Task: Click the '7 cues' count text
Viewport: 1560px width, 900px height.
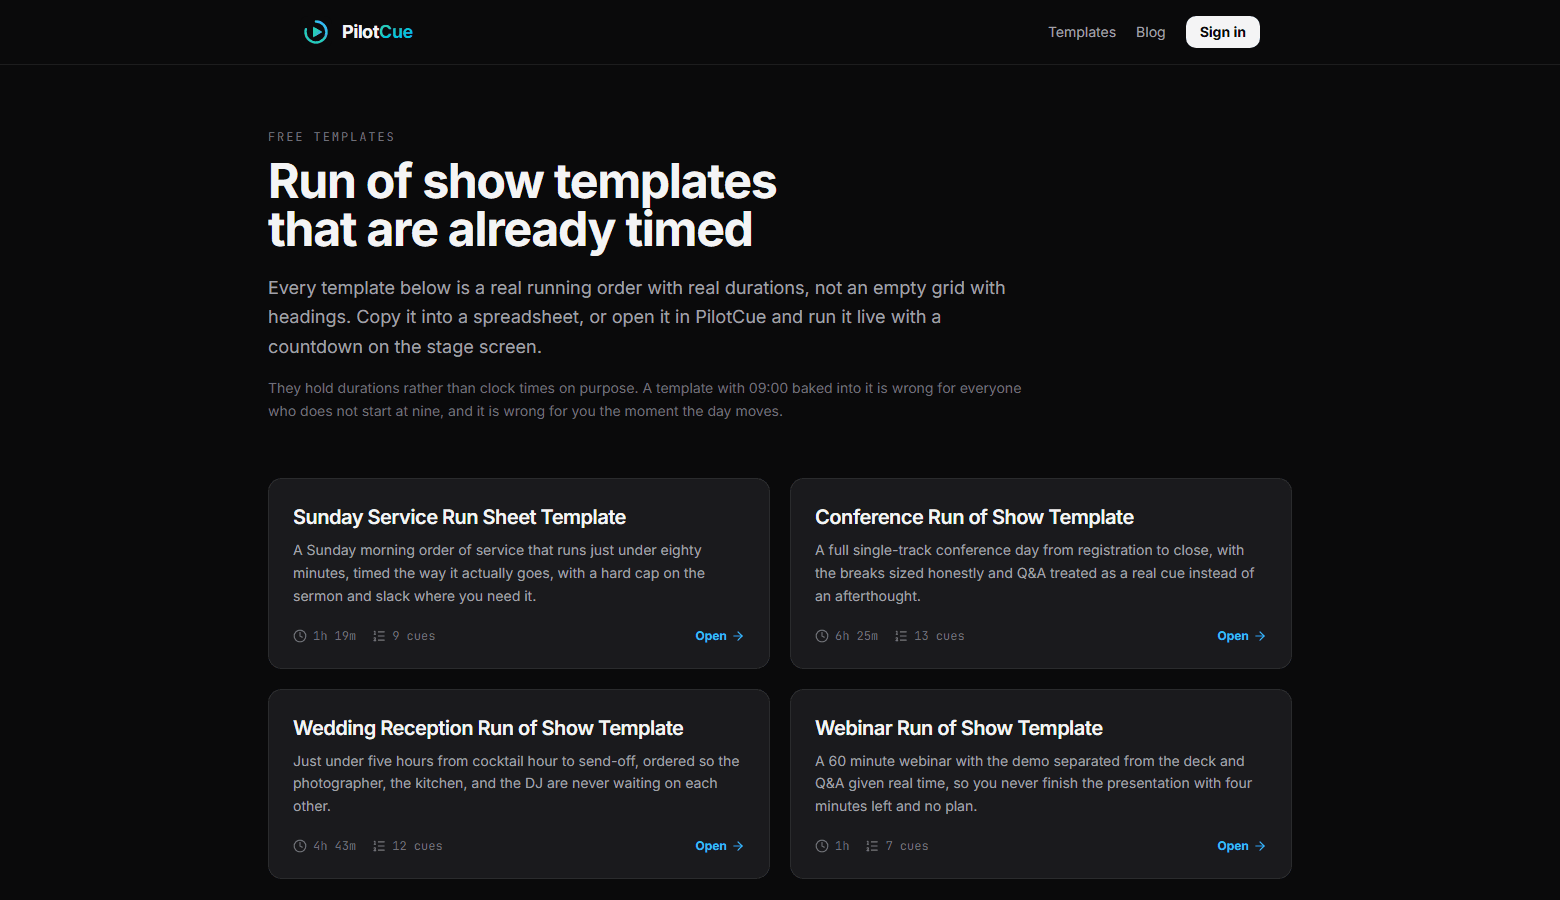Action: [x=907, y=846]
